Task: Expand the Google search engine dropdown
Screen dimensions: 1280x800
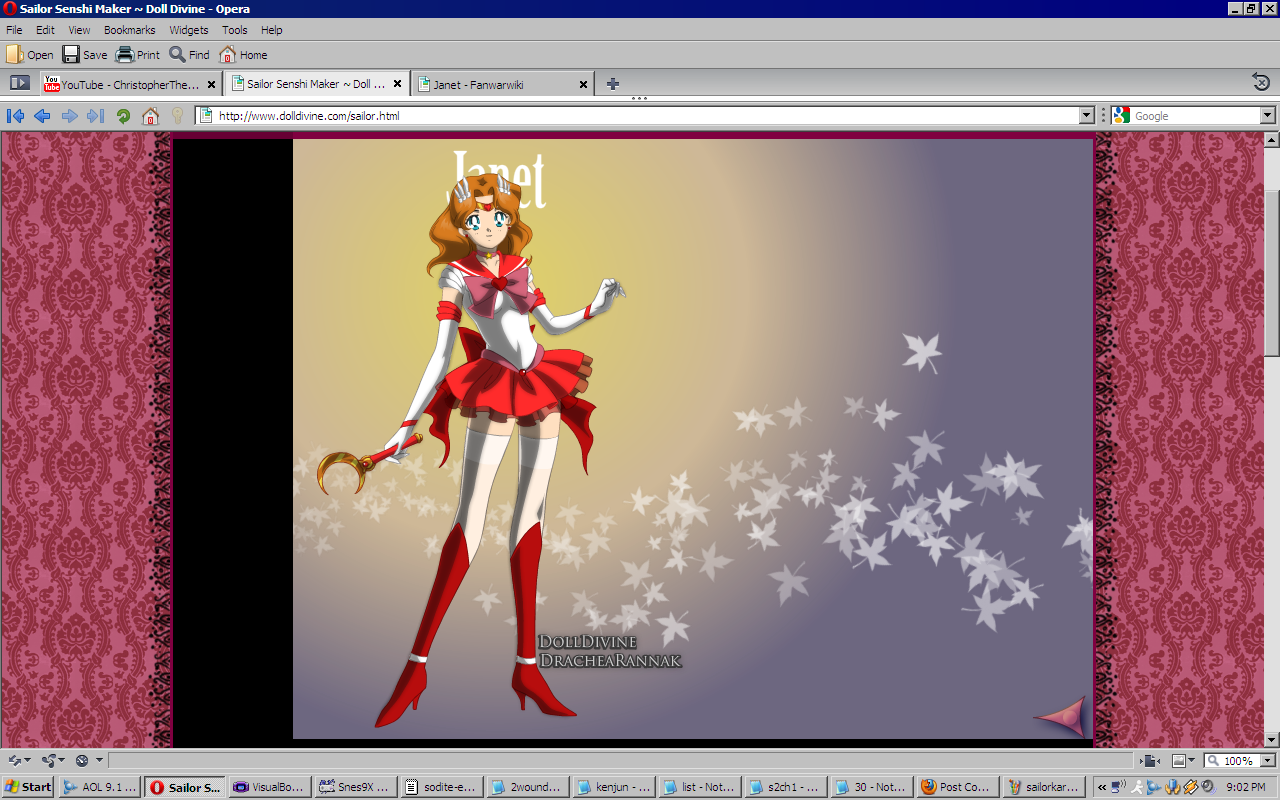Action: pyautogui.click(x=1268, y=116)
